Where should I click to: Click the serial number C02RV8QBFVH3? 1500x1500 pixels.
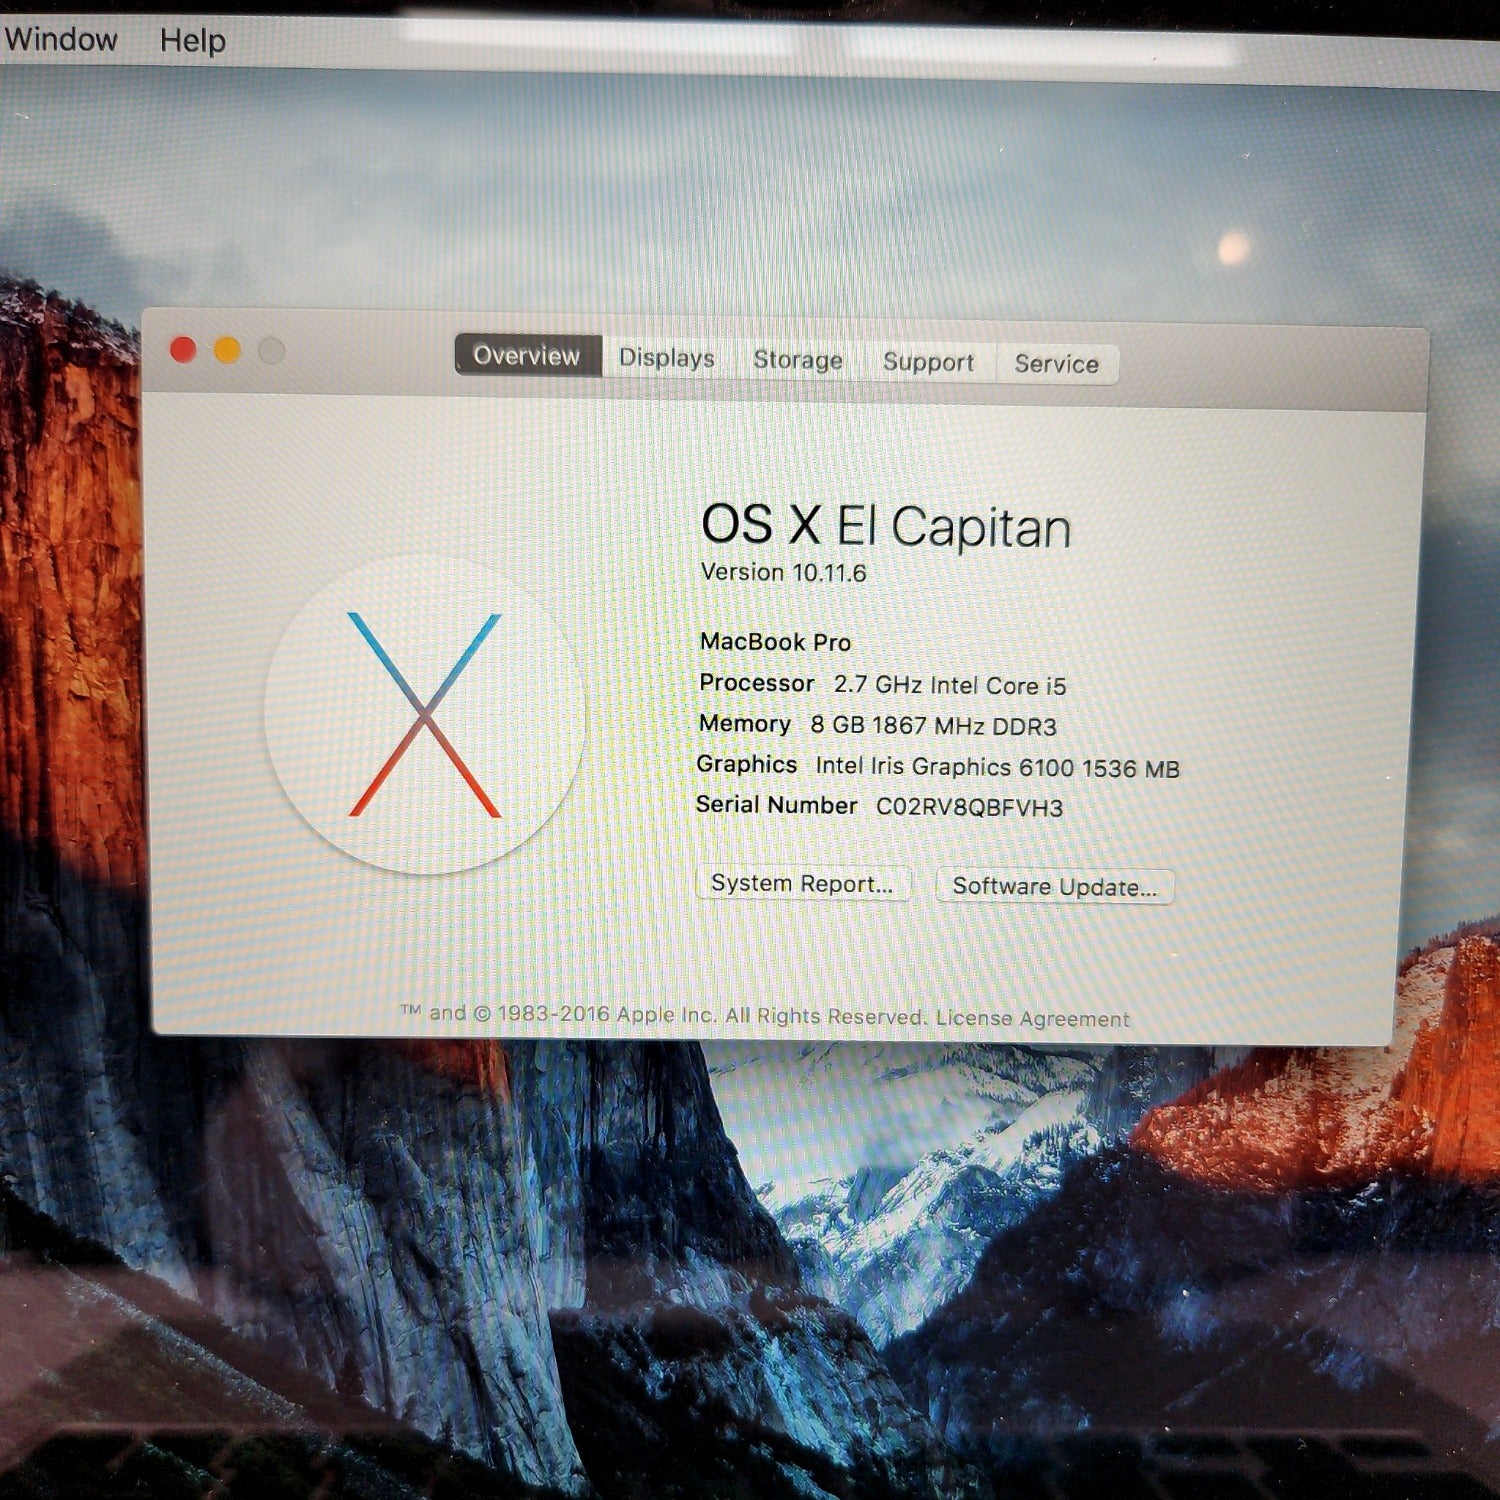[x=969, y=808]
